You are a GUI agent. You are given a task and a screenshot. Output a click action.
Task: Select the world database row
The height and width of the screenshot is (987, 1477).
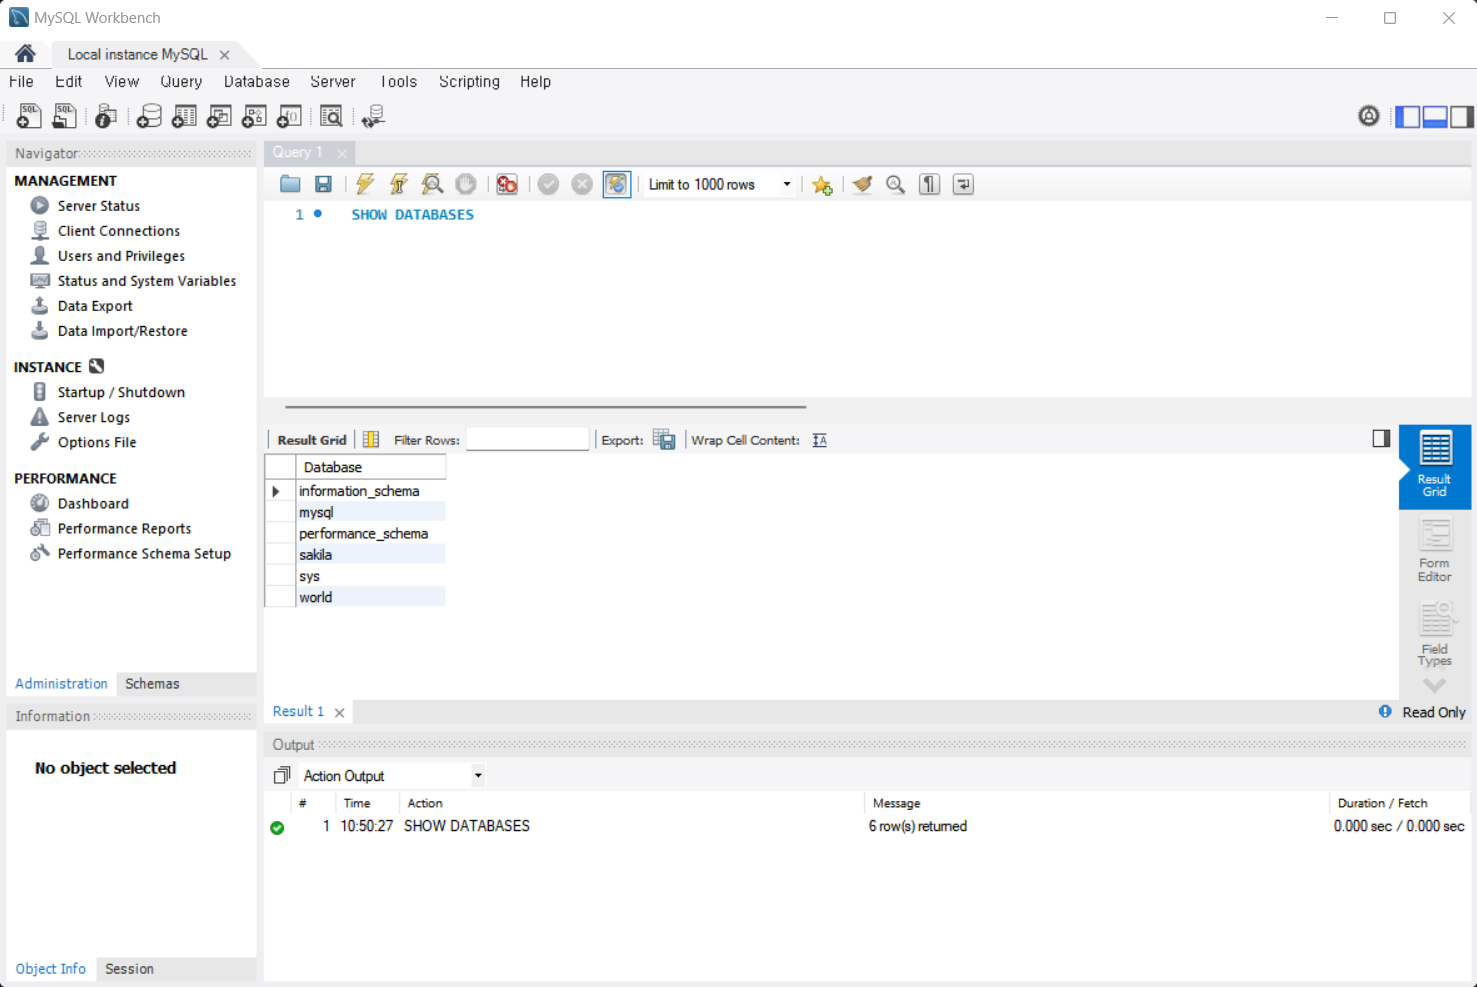[x=371, y=597]
